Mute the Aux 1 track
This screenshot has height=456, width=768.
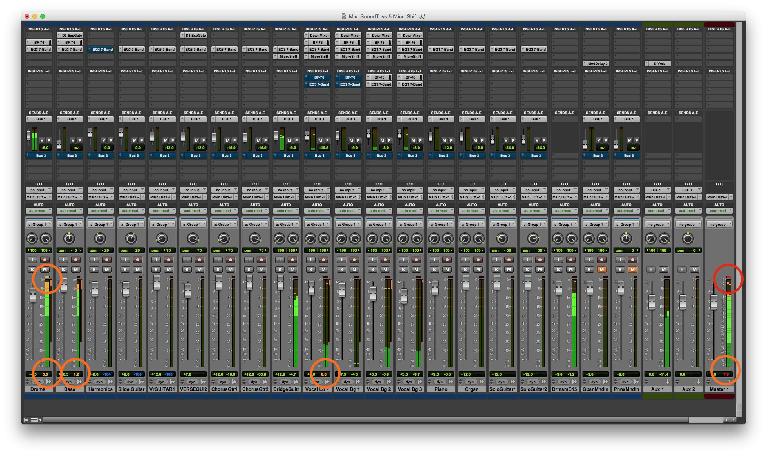tap(665, 267)
